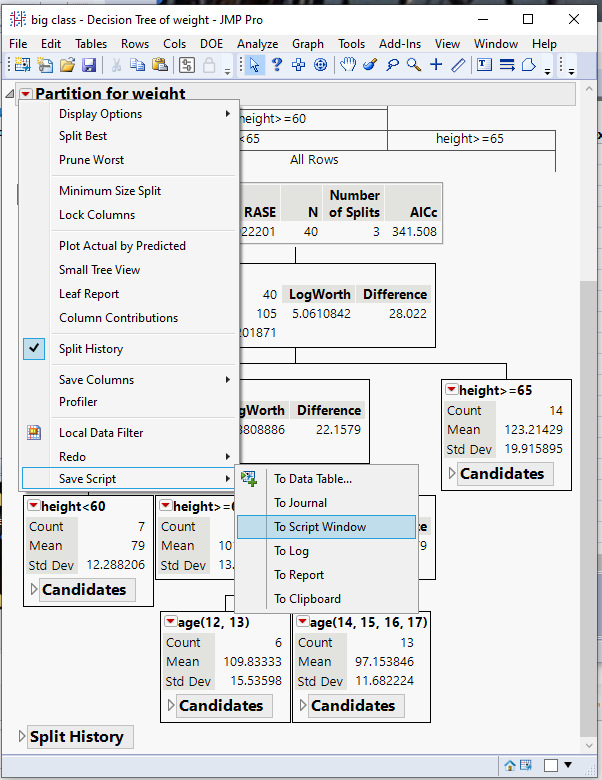The height and width of the screenshot is (780, 602).
Task: Click the data table icon in status bar
Action: tap(526, 765)
